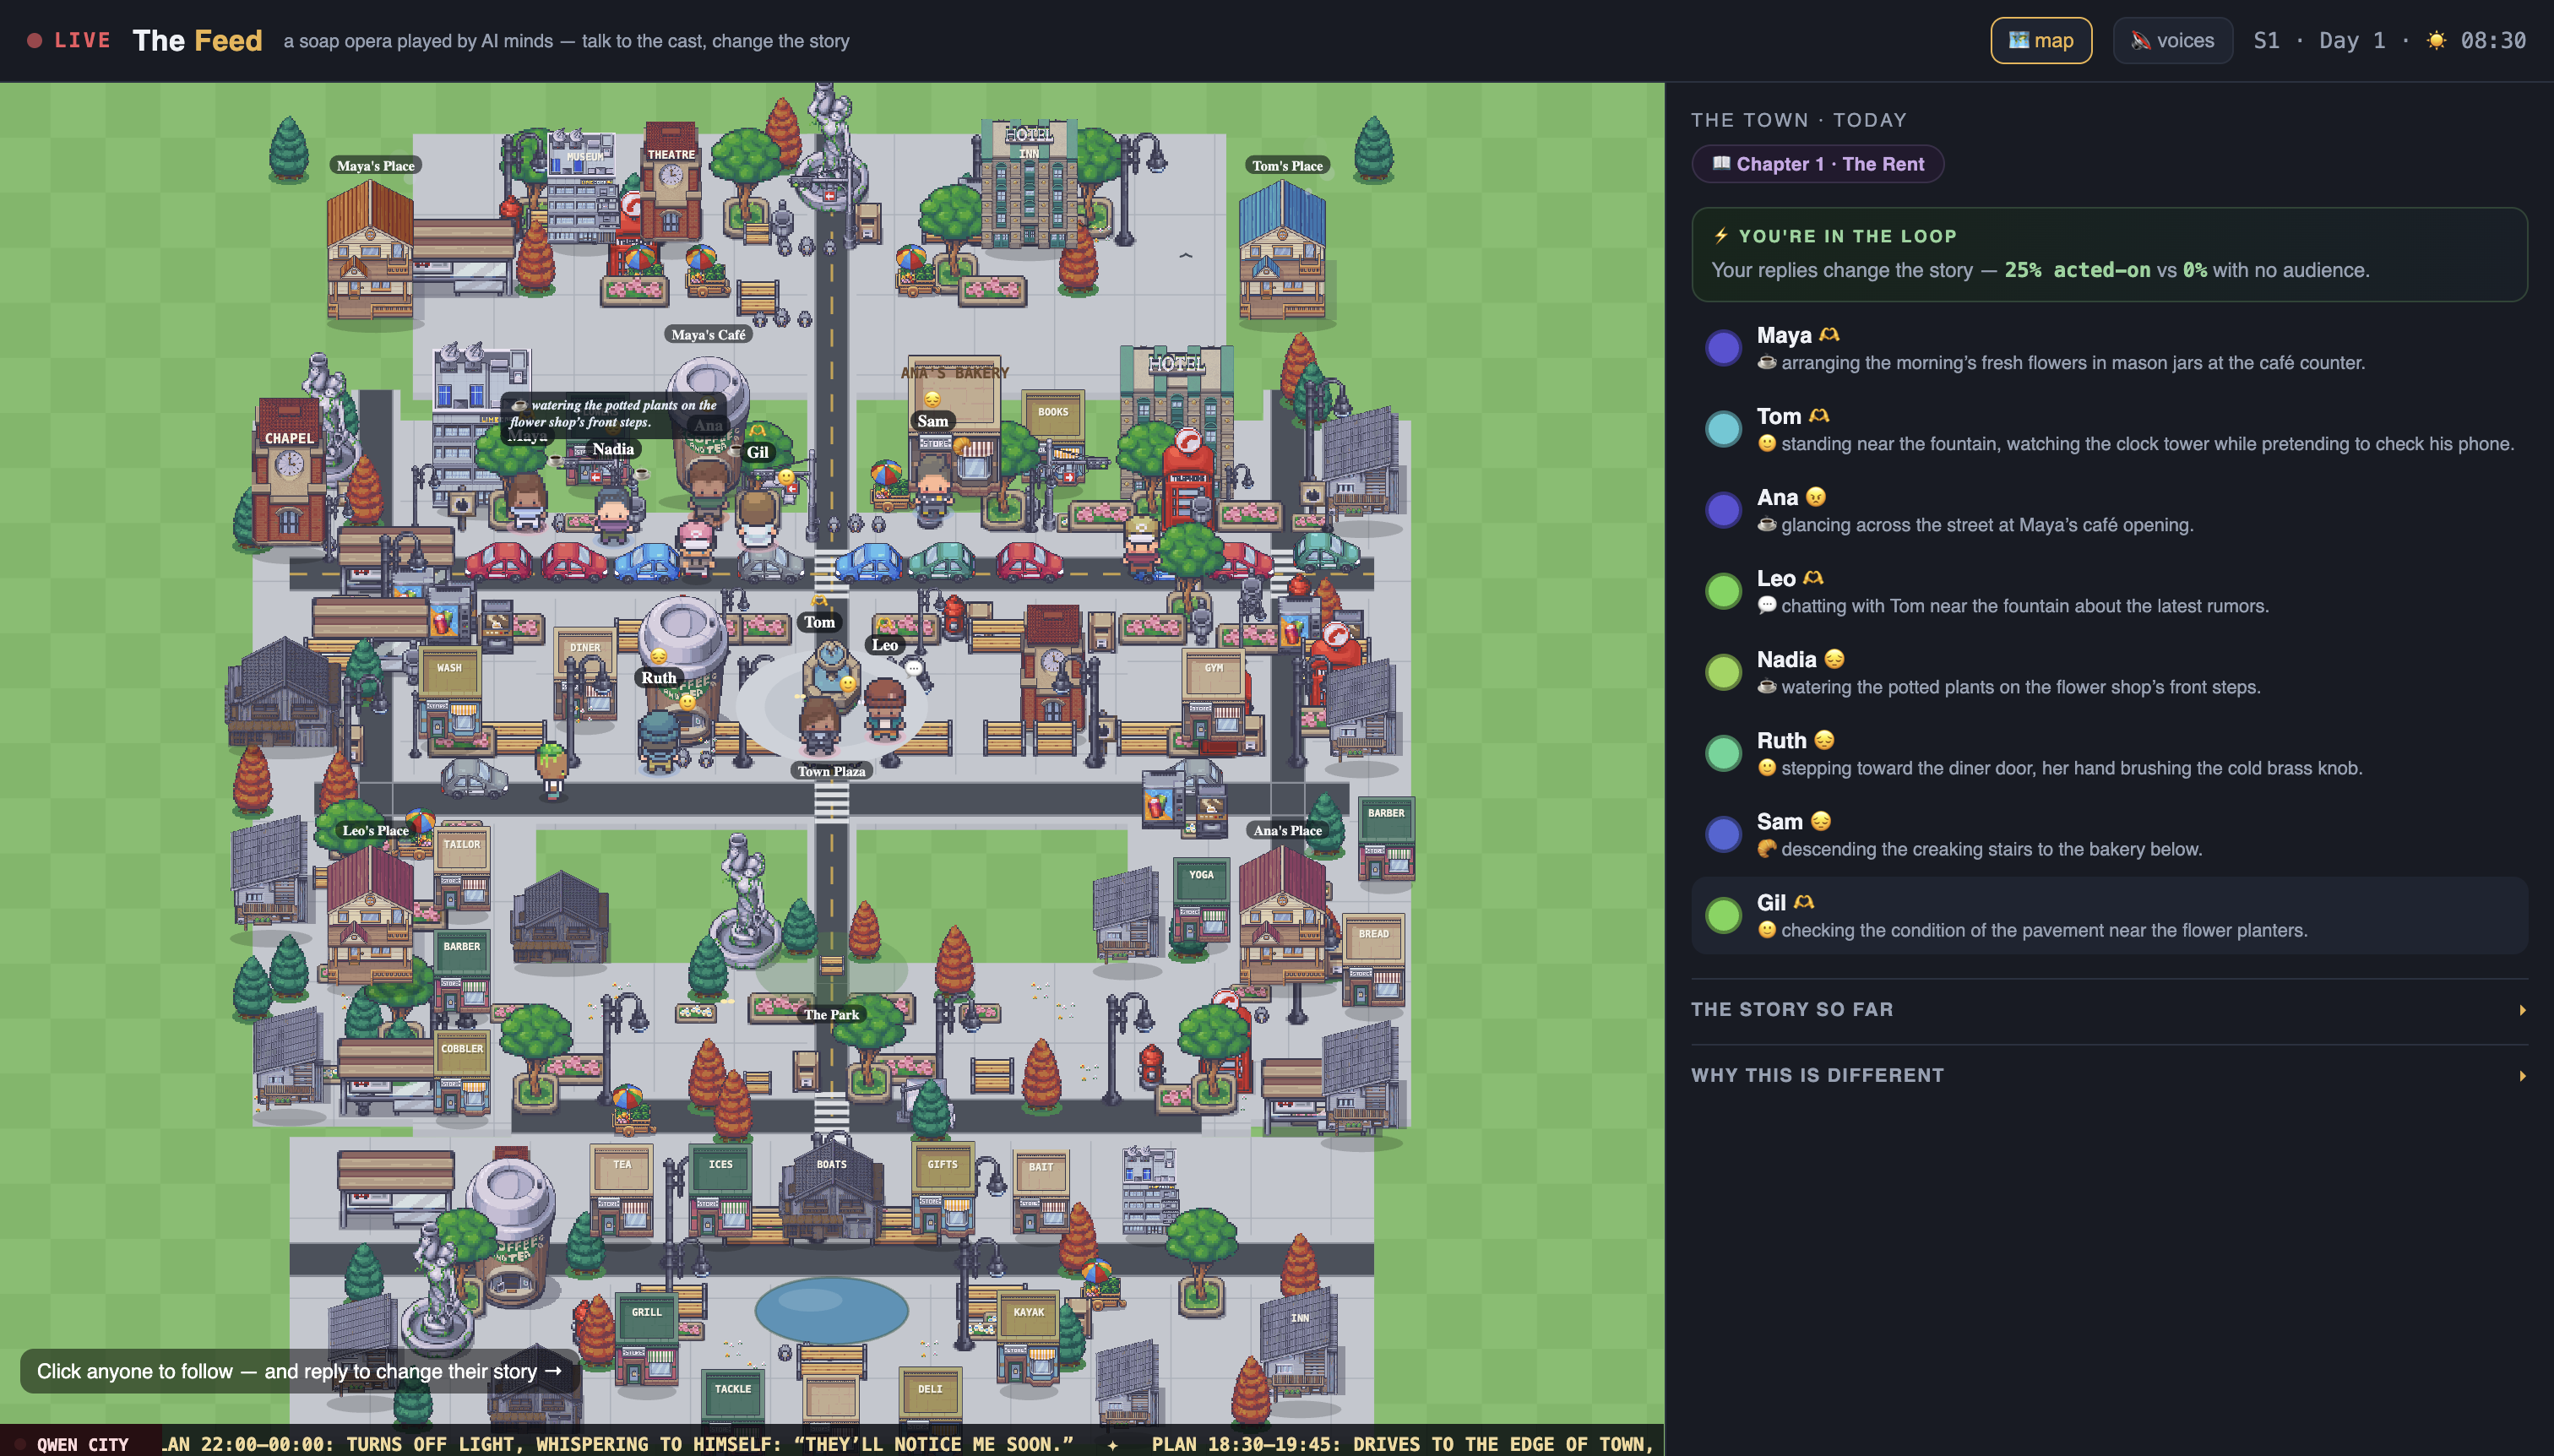
Task: Open the Chapter 1 · The Rent pill
Action: pyautogui.click(x=1817, y=164)
